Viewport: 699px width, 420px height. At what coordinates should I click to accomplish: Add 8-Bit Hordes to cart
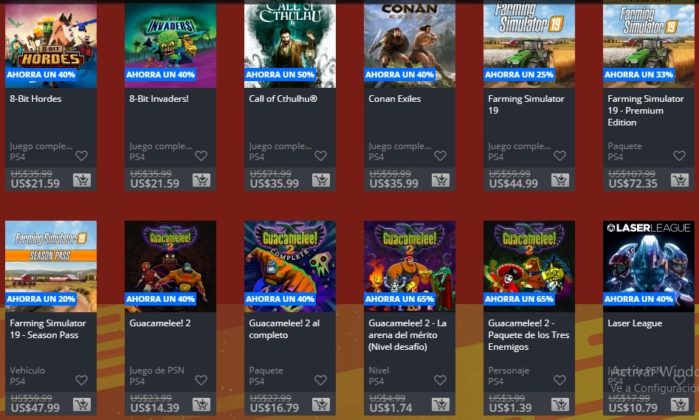click(x=82, y=180)
